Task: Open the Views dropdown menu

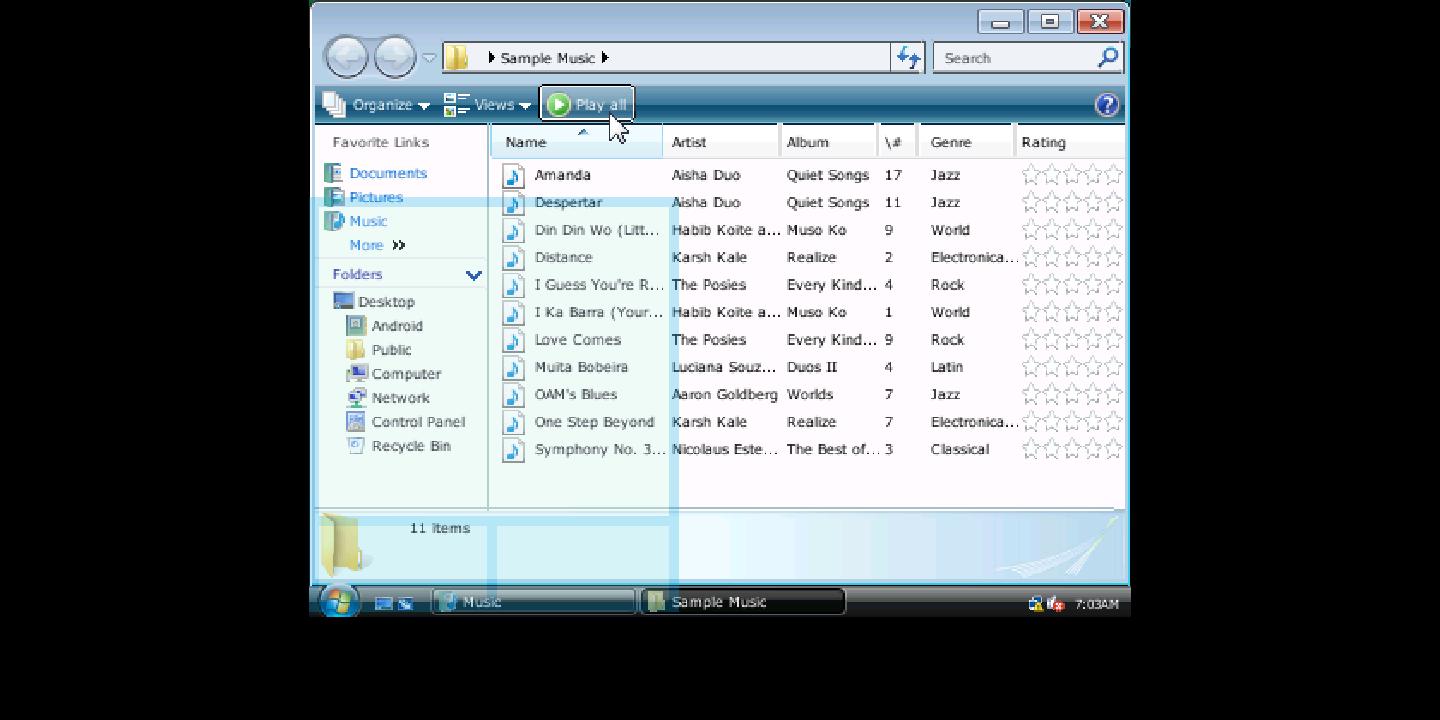Action: pos(487,105)
